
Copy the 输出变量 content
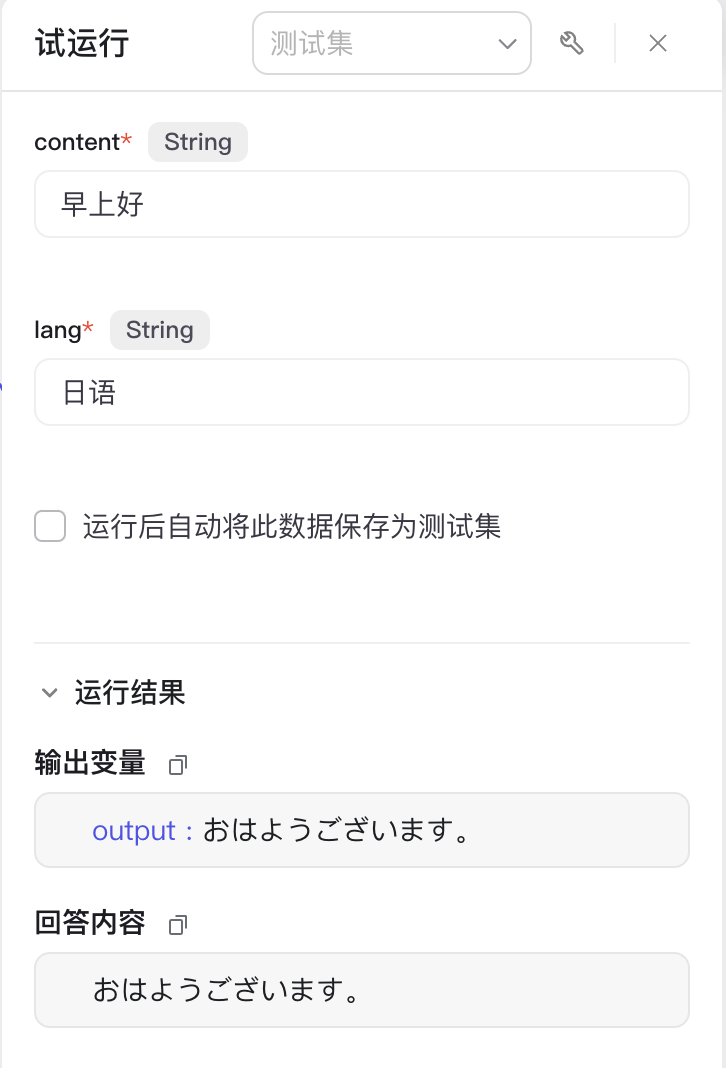[178, 765]
